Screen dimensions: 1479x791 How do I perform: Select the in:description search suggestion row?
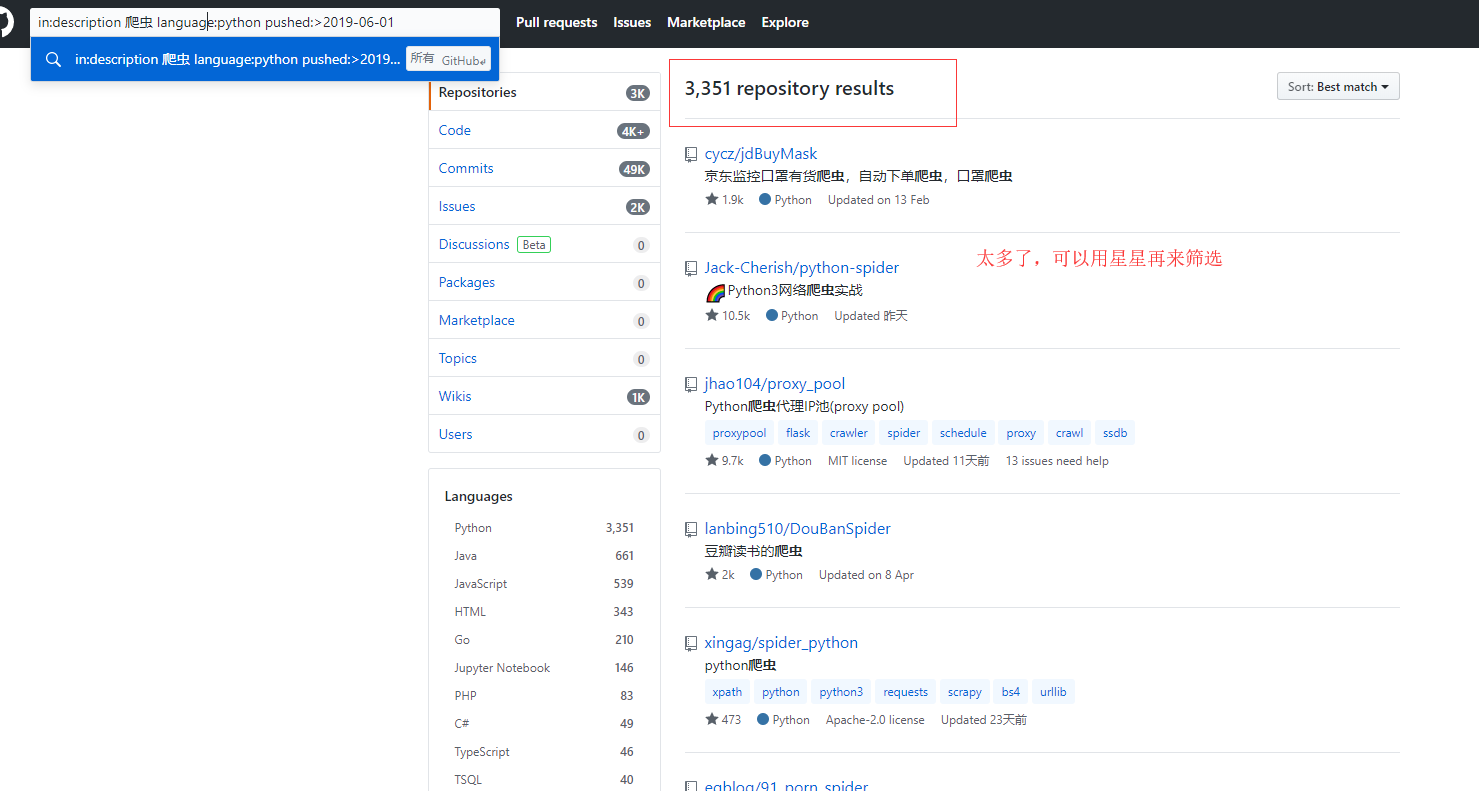[265, 59]
